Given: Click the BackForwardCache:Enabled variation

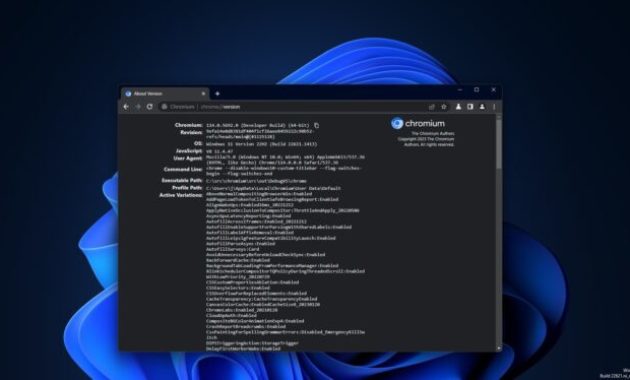Looking at the screenshot, I should pos(238,260).
